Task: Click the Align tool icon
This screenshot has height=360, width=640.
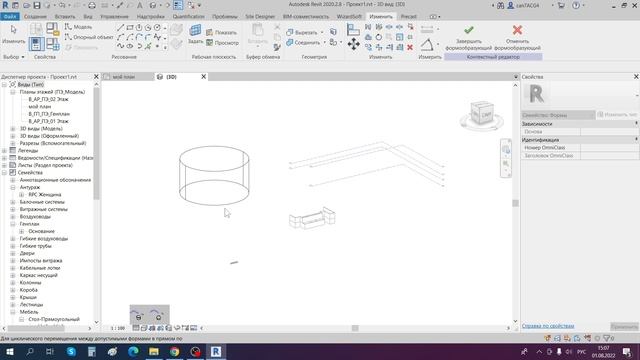Action: click(353, 29)
